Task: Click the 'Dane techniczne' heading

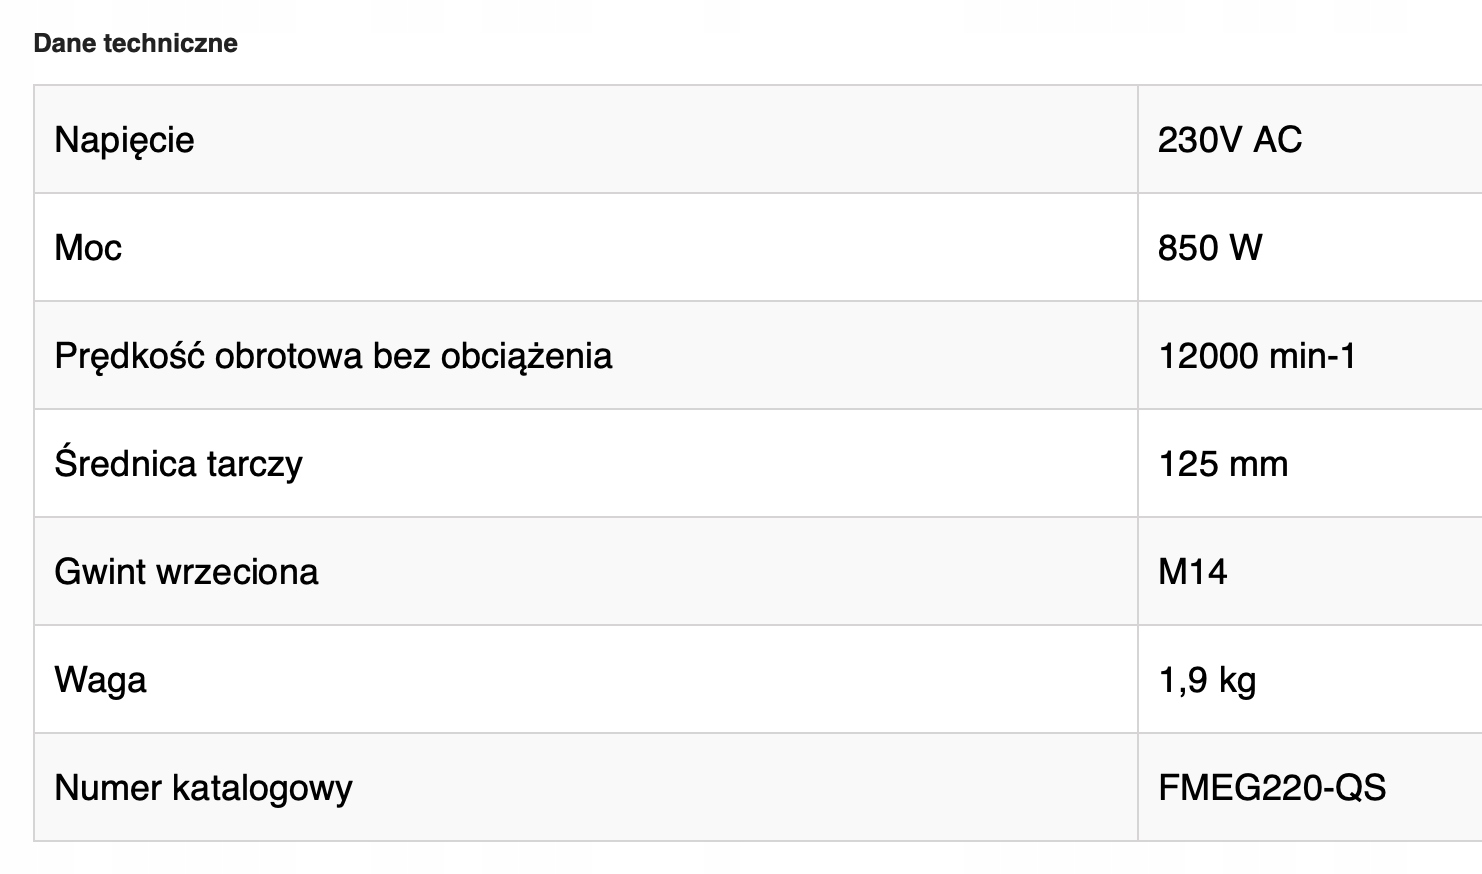Action: [135, 43]
